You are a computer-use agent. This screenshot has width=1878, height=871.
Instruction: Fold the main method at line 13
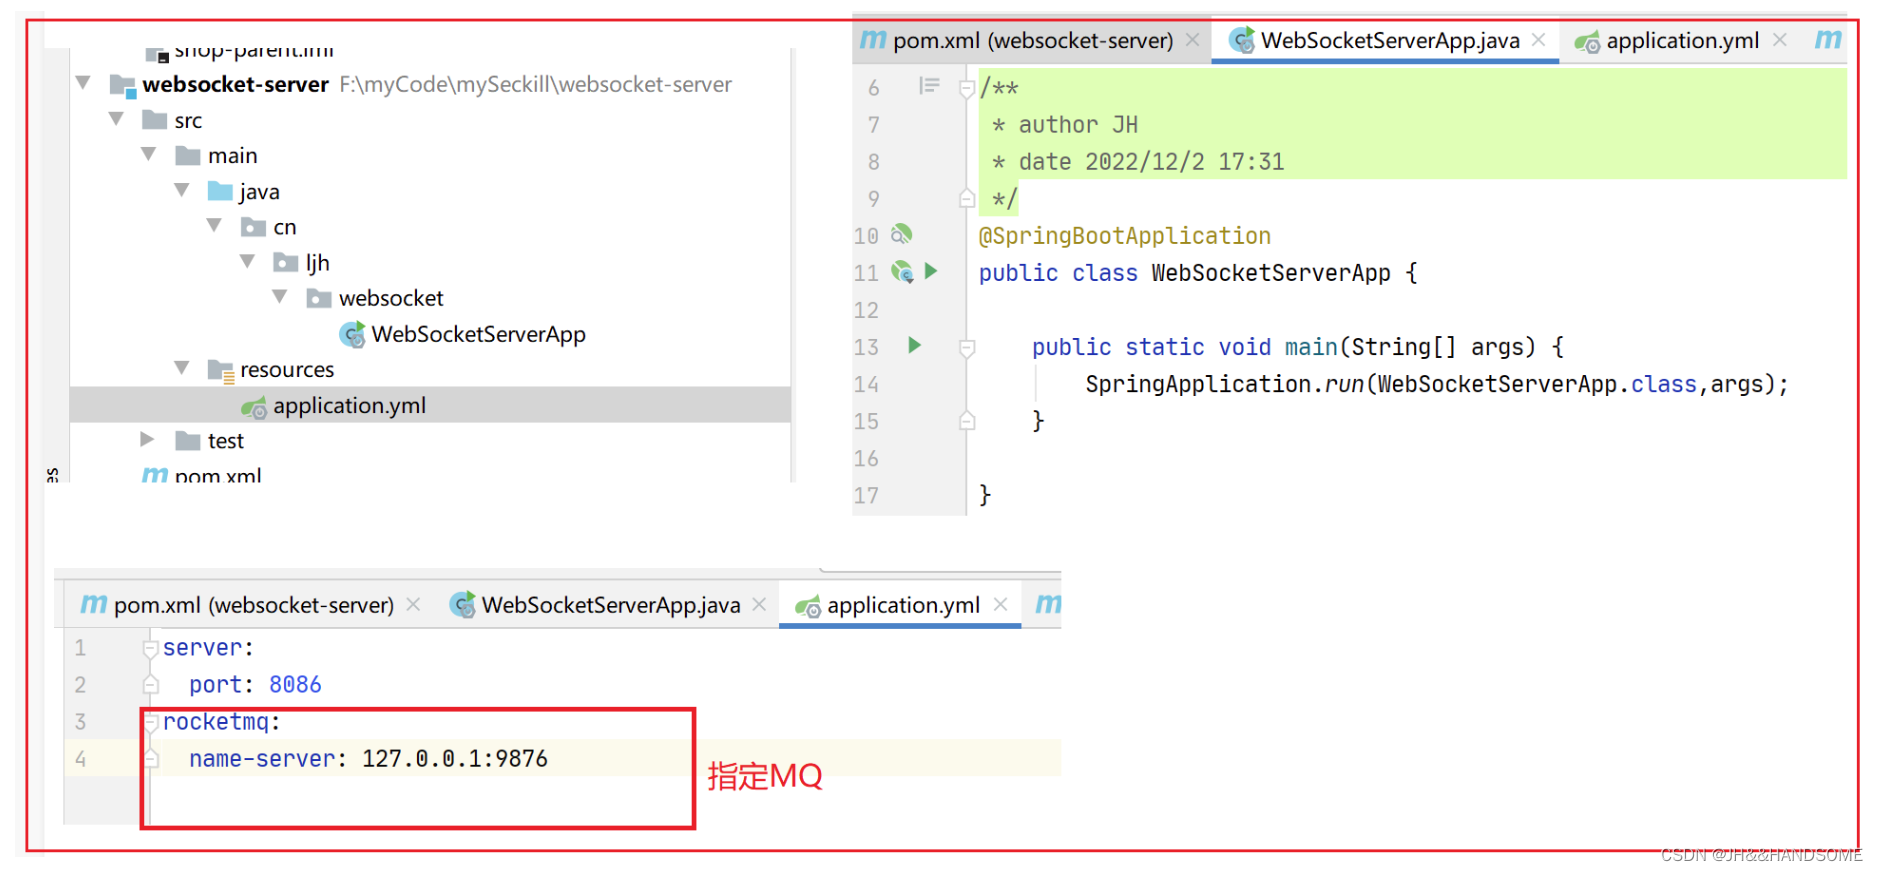(x=966, y=348)
